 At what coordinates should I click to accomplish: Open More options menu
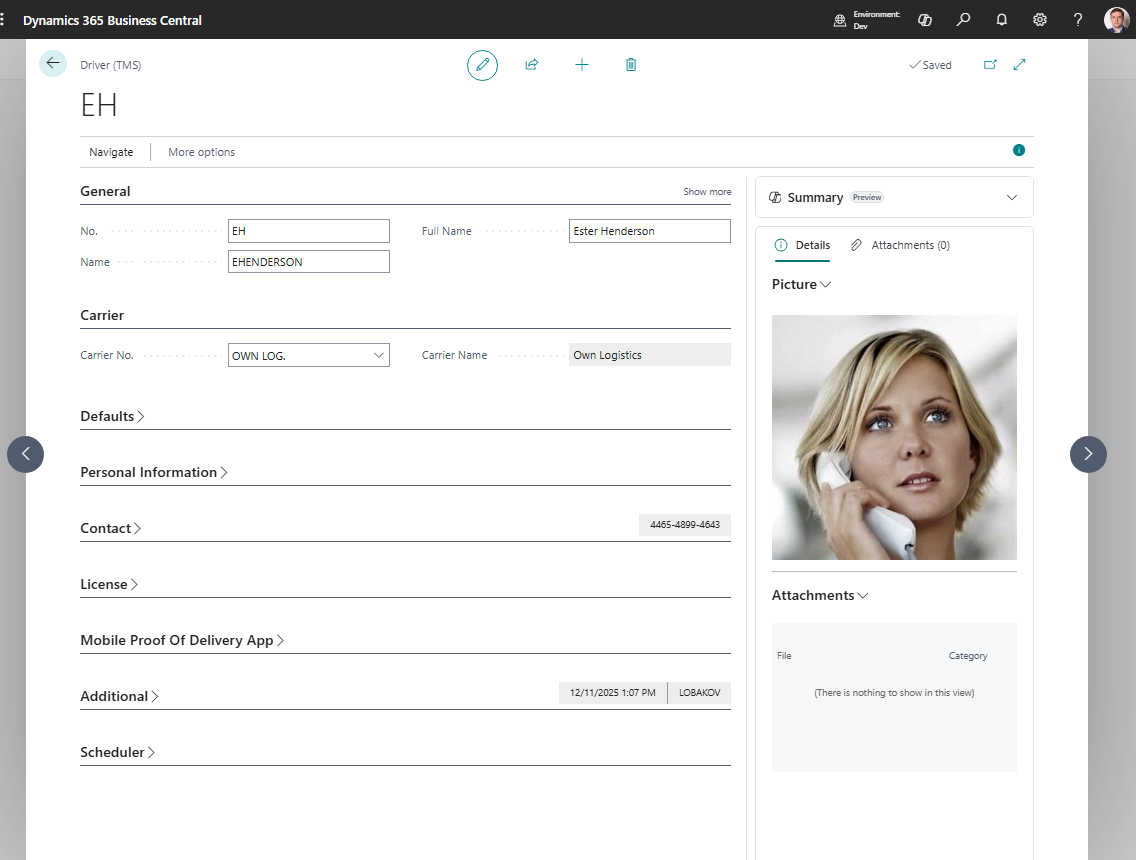pos(201,152)
